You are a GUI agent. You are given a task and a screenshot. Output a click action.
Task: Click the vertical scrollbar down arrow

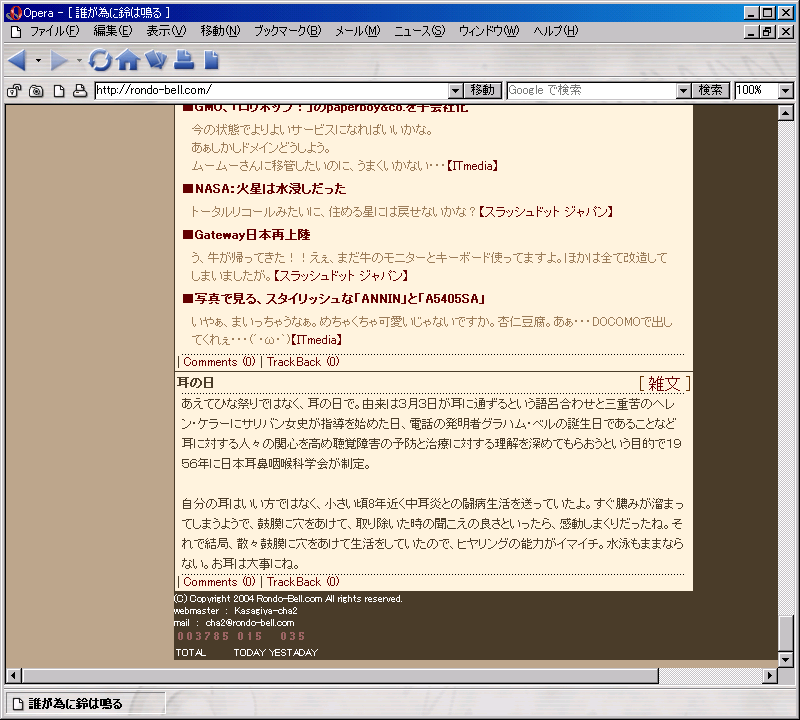pos(786,660)
